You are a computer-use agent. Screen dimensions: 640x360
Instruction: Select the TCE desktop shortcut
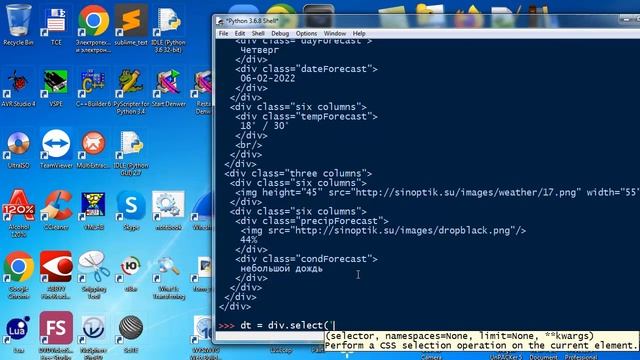[56, 24]
